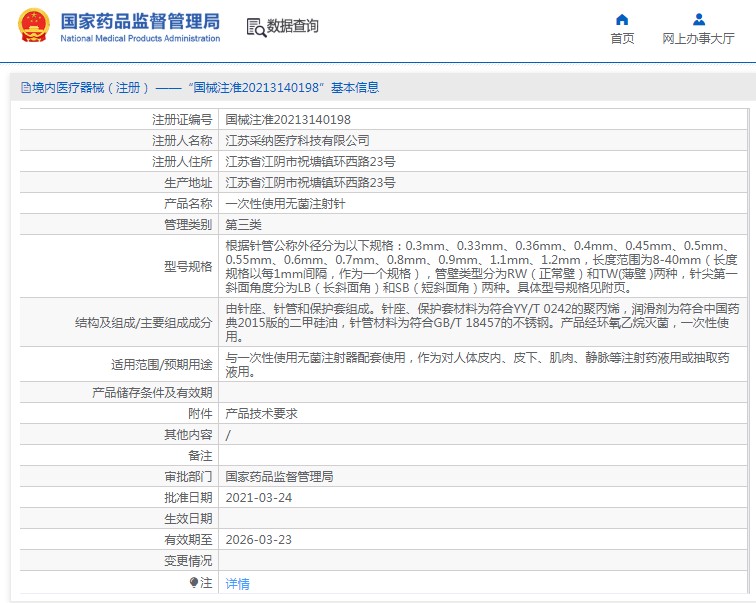Click registration number value 国械注准20213140198

click(288, 120)
